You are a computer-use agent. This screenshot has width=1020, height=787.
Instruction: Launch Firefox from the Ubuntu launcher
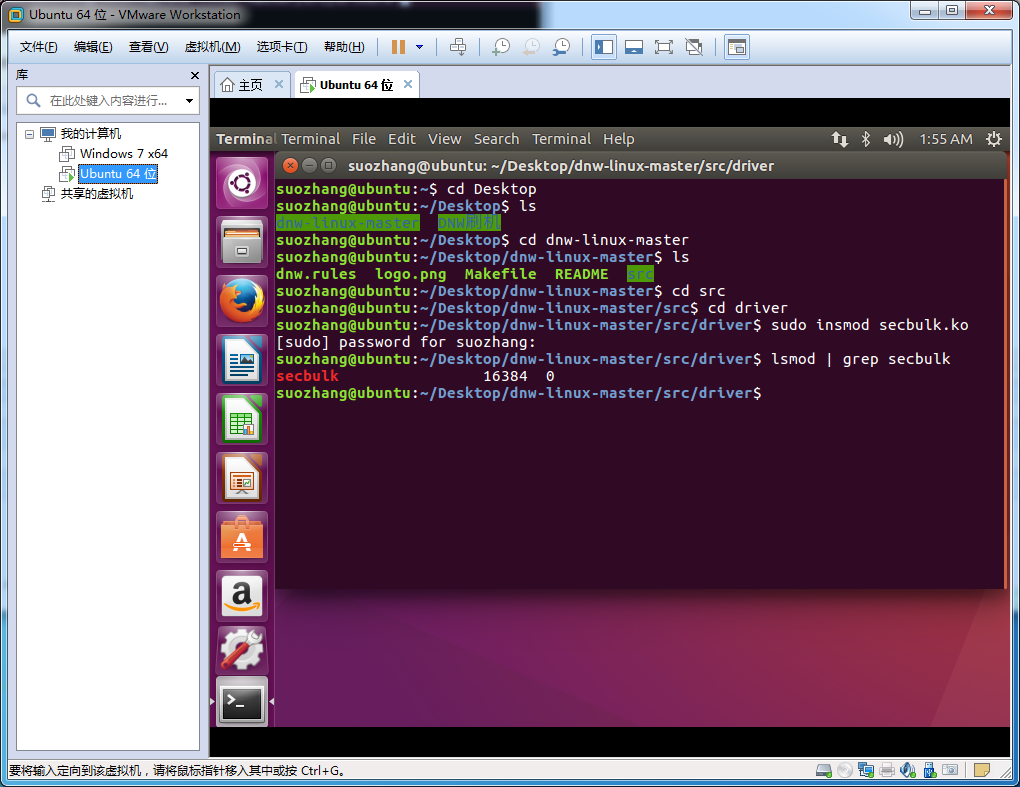[x=242, y=301]
